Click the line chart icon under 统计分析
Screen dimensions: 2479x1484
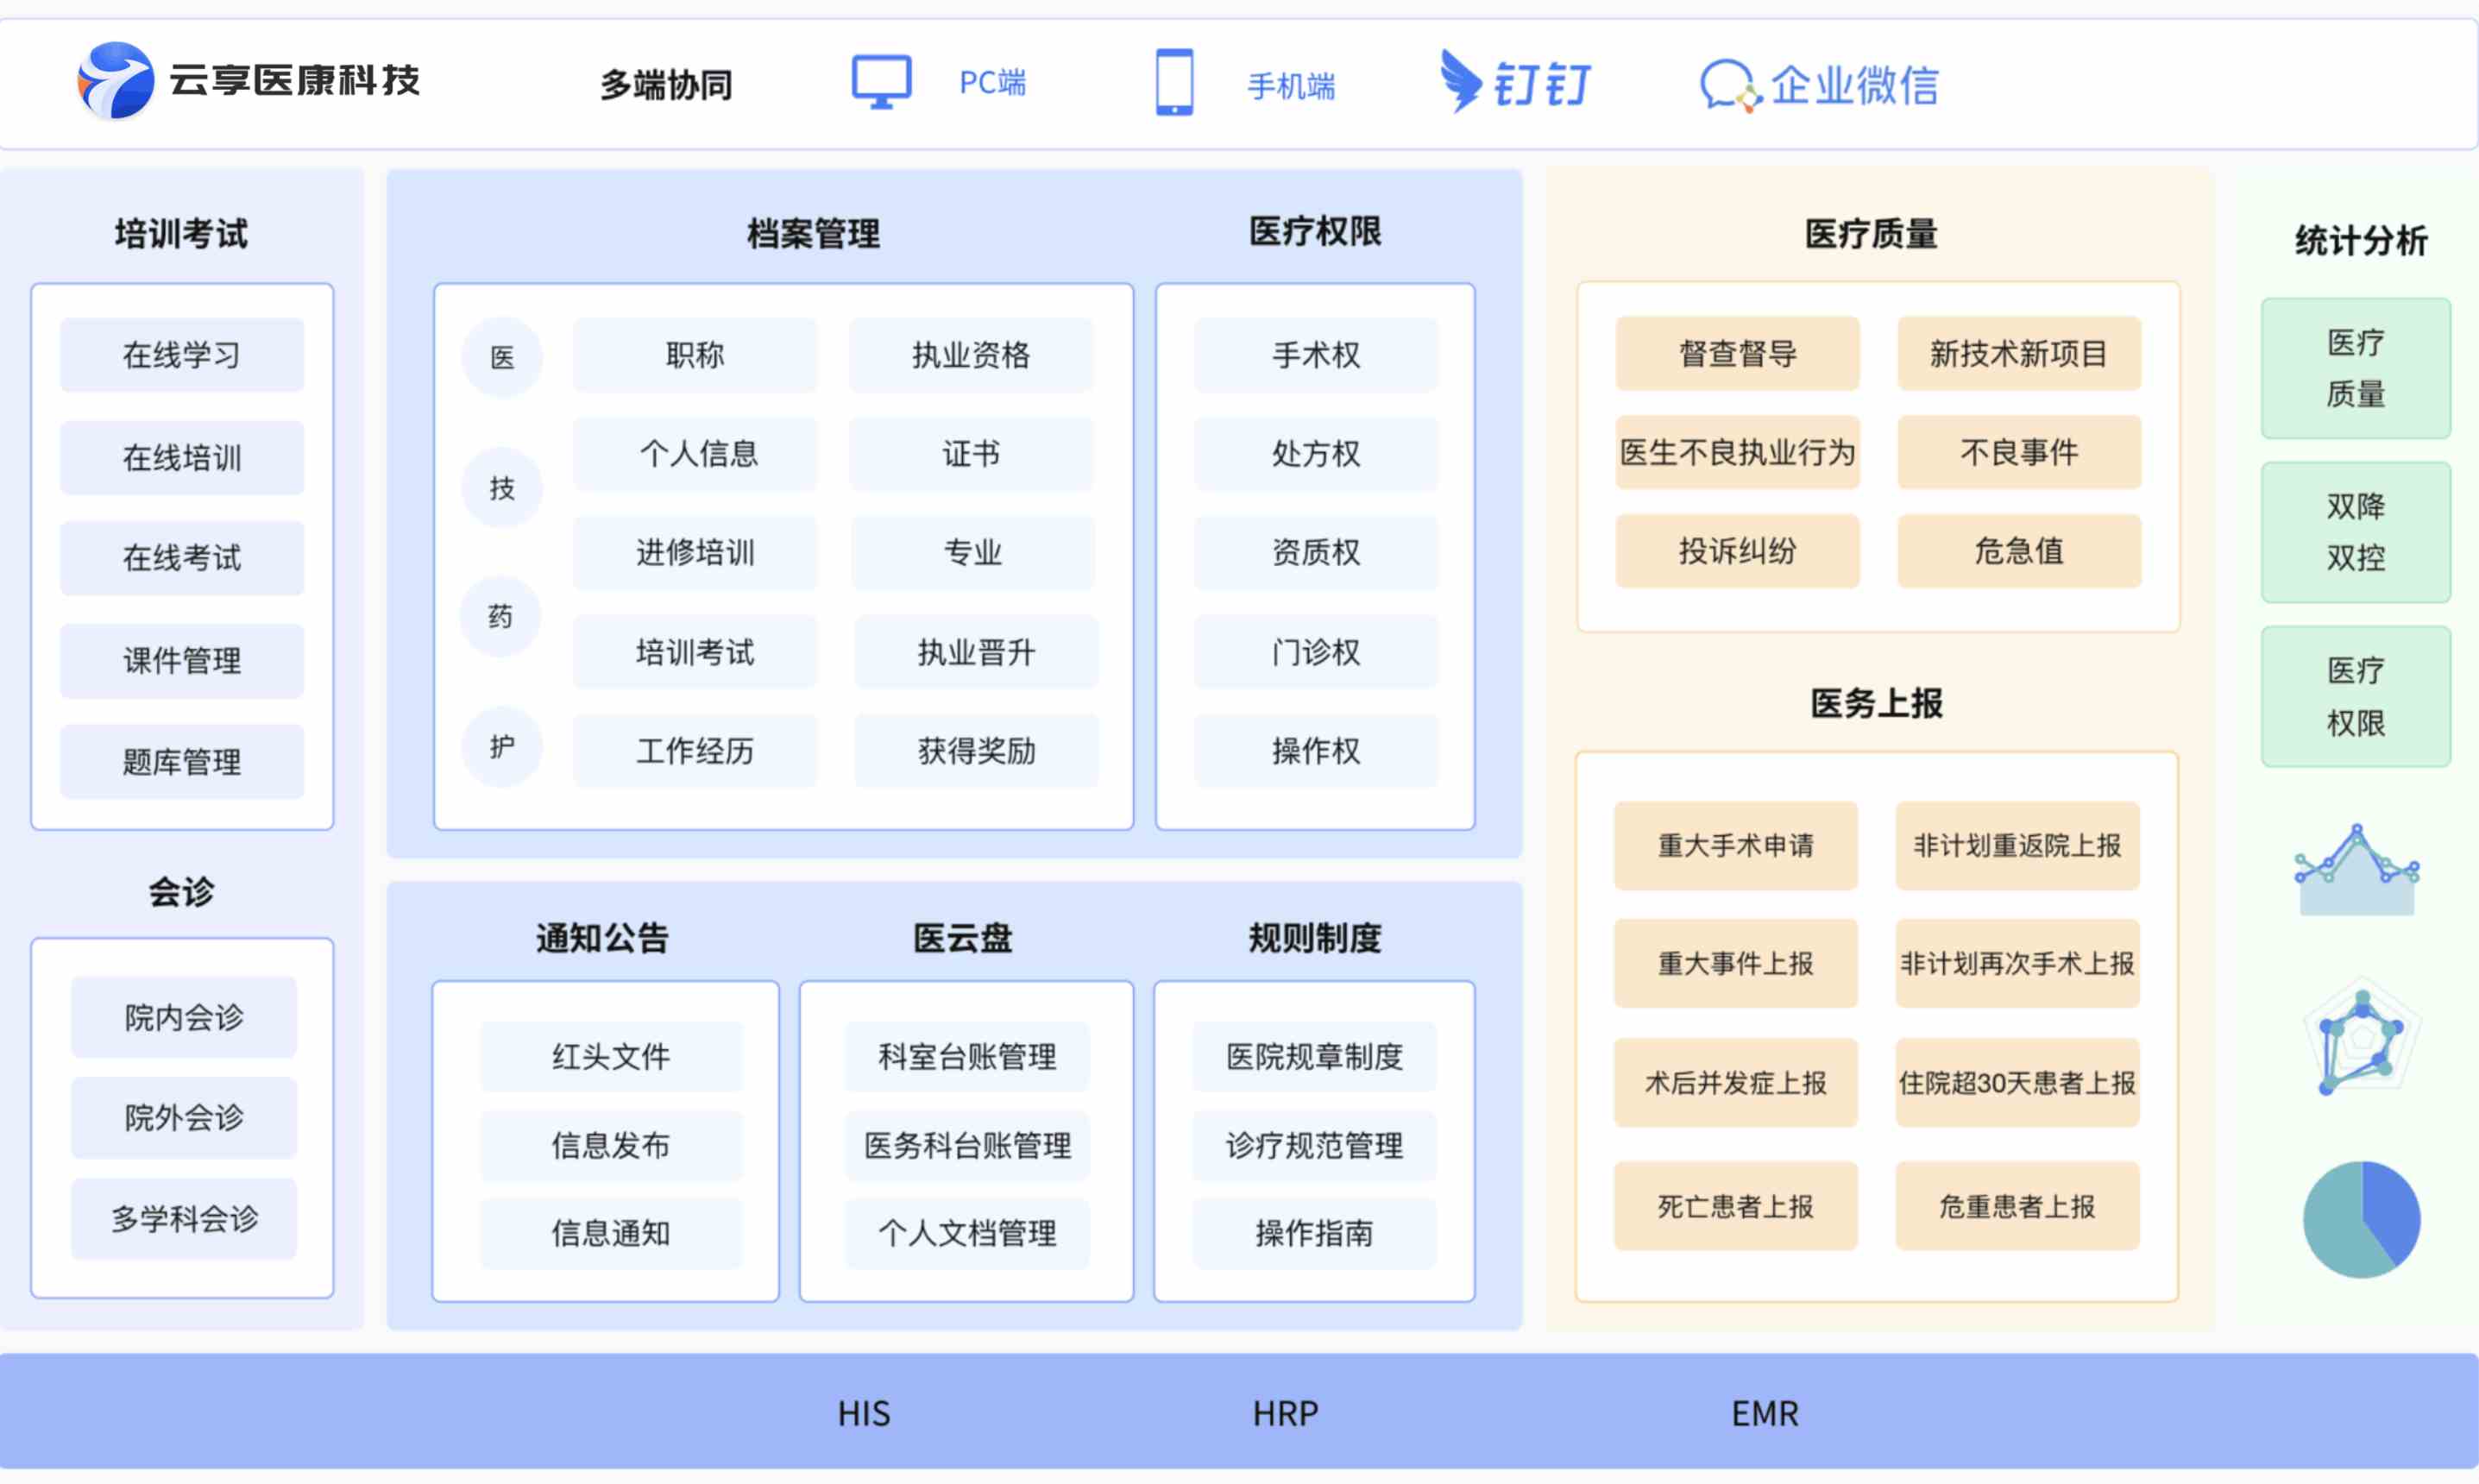coord(2357,868)
